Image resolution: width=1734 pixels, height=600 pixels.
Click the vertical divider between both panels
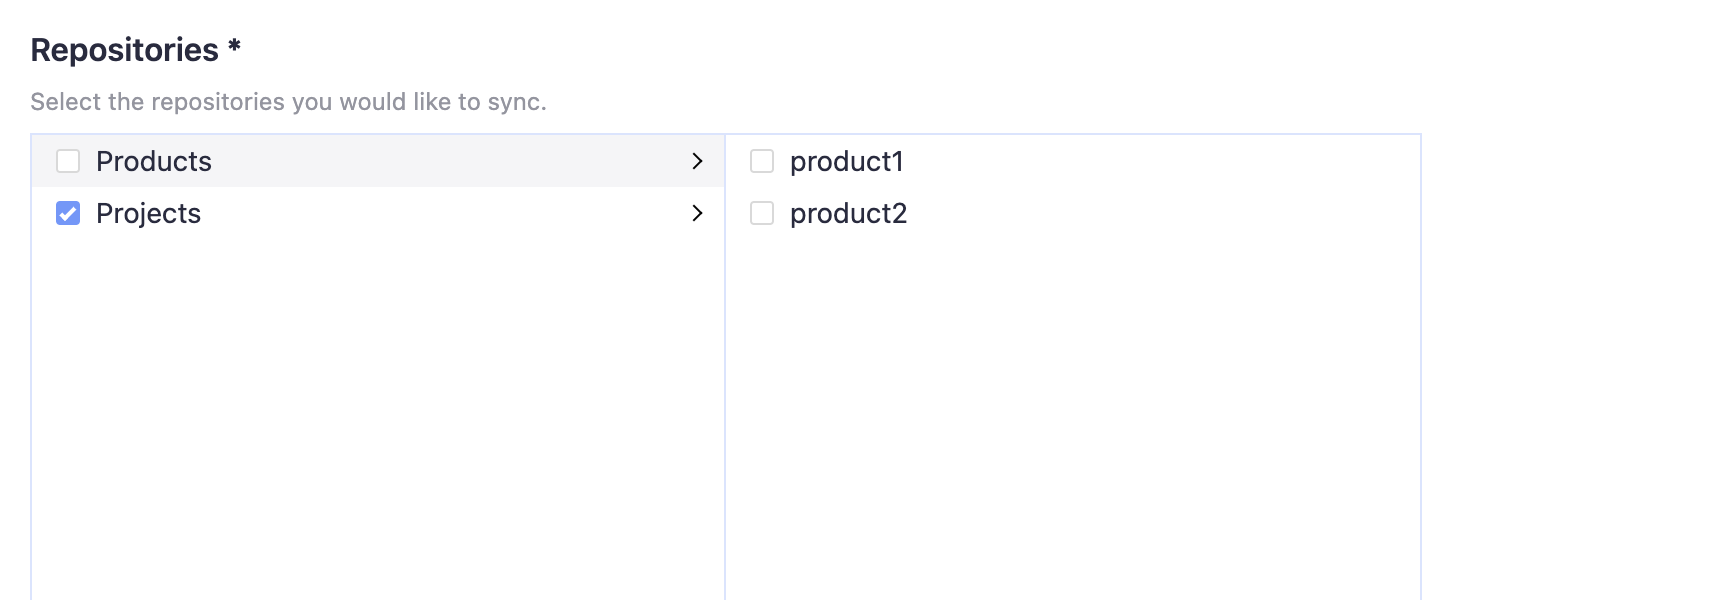click(x=725, y=400)
